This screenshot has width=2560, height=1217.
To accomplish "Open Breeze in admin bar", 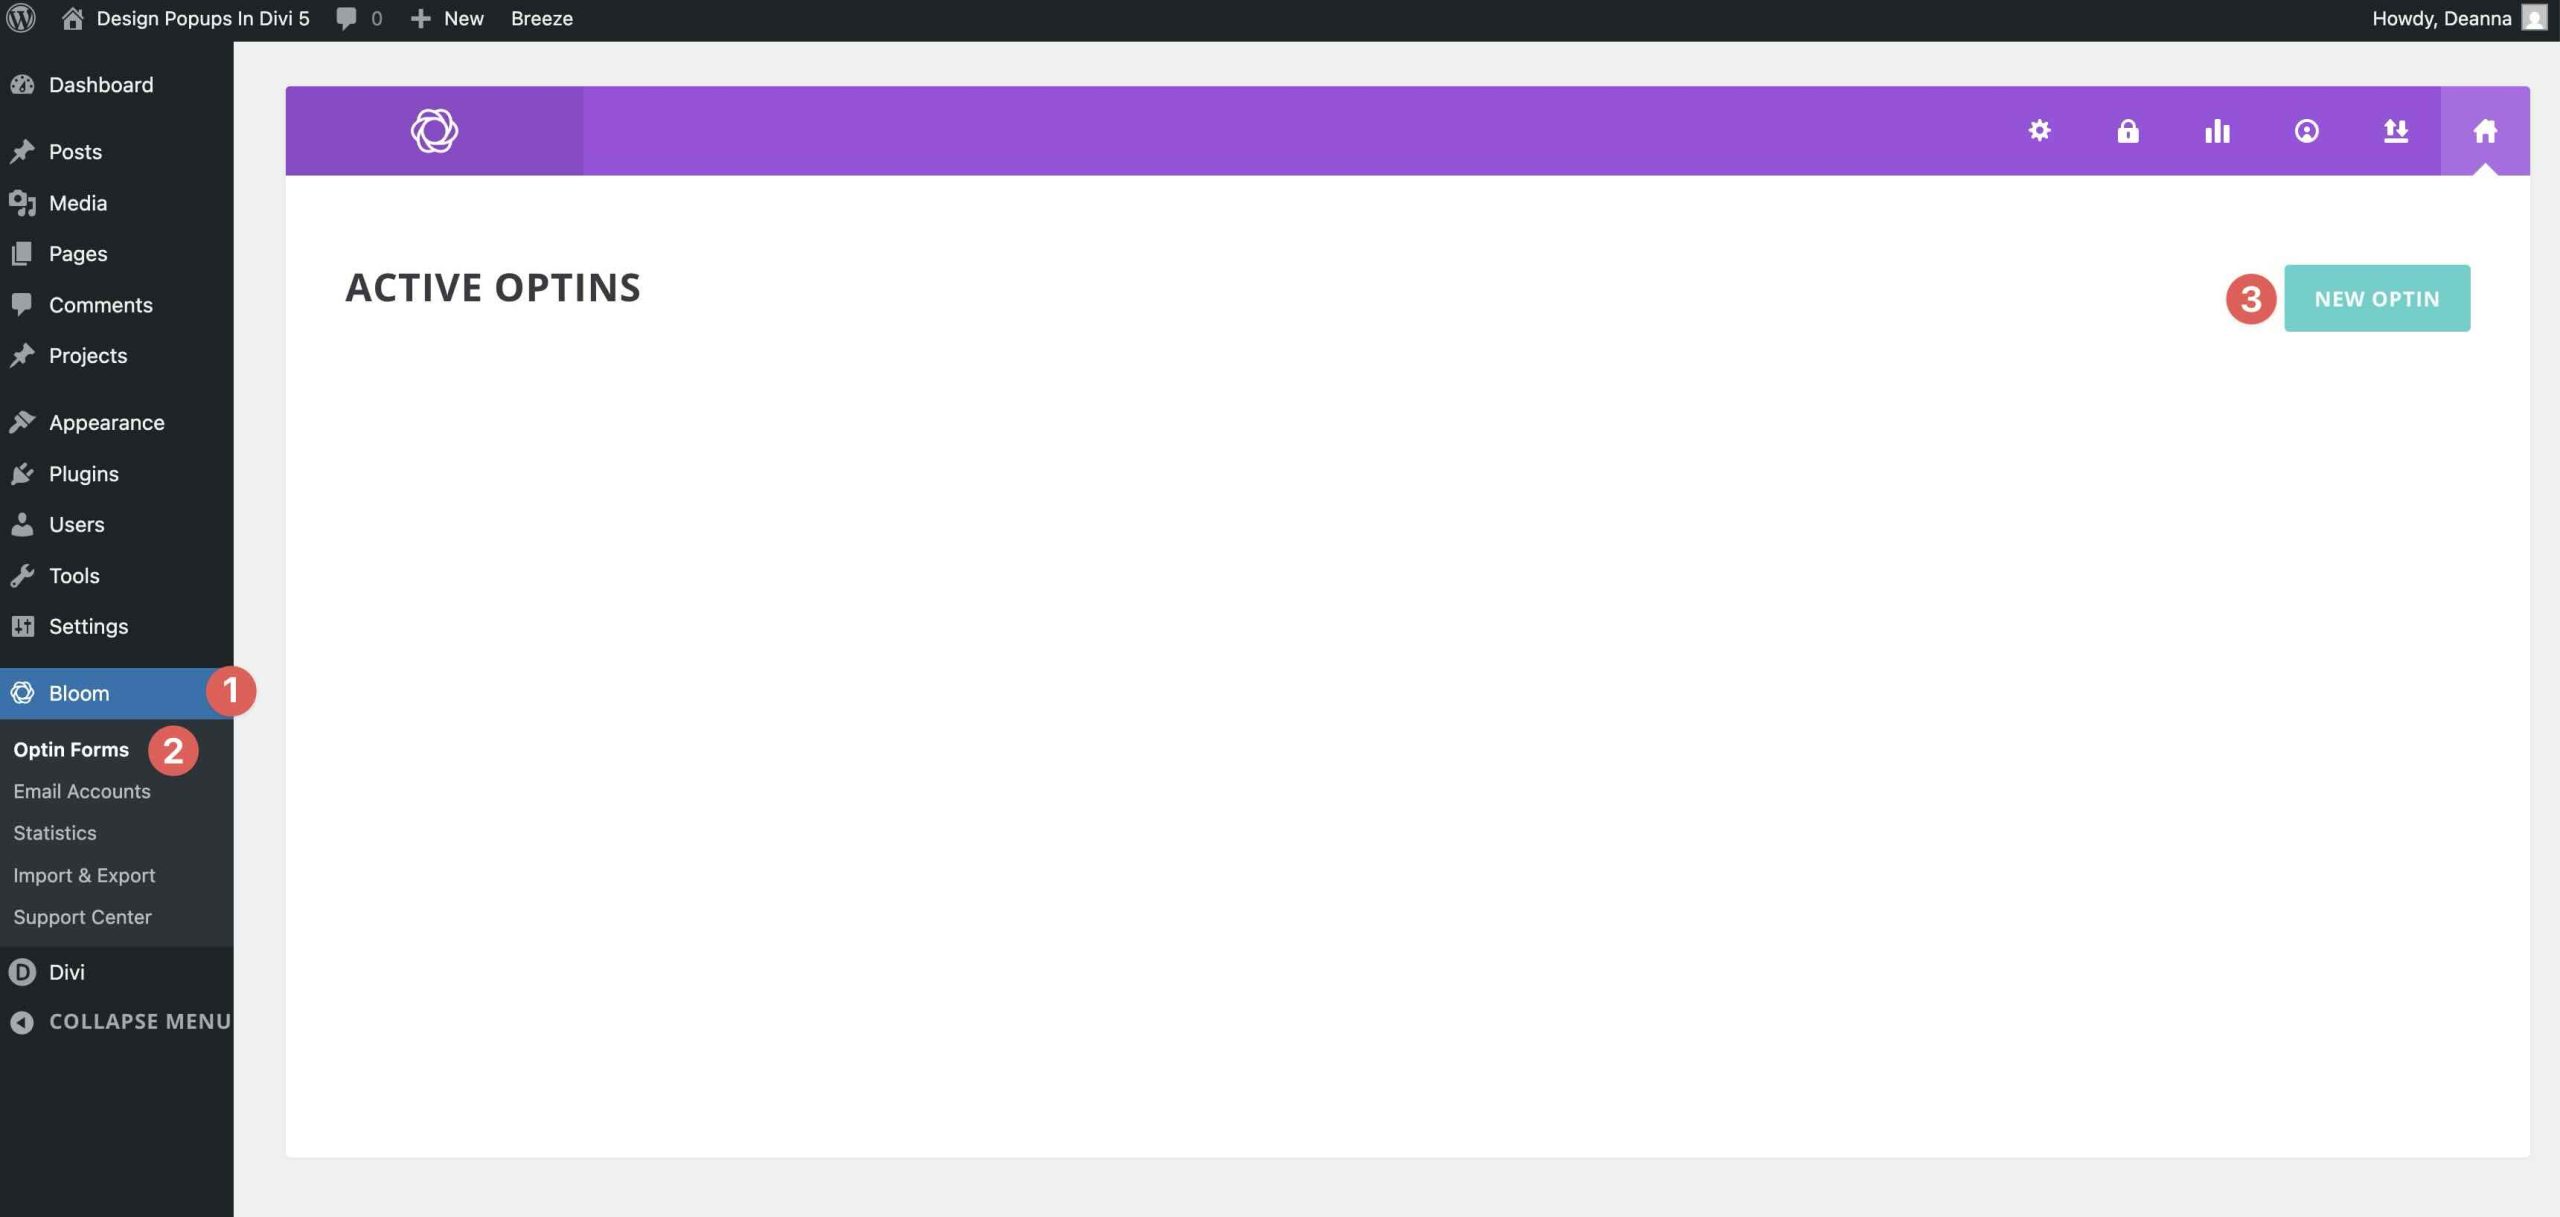I will click(541, 18).
